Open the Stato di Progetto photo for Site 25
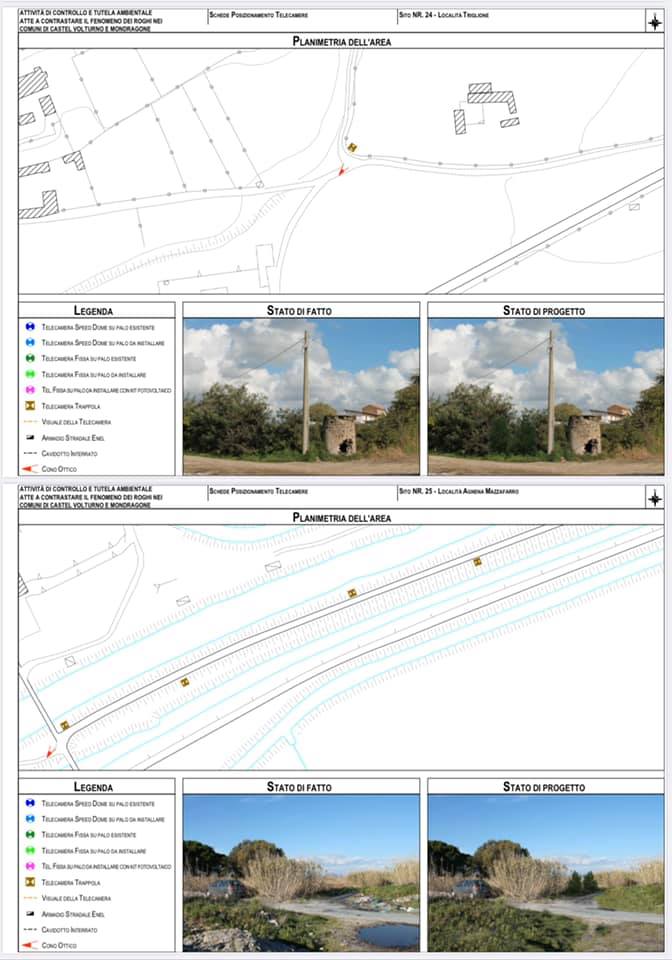This screenshot has height=960, width=672. [x=545, y=872]
